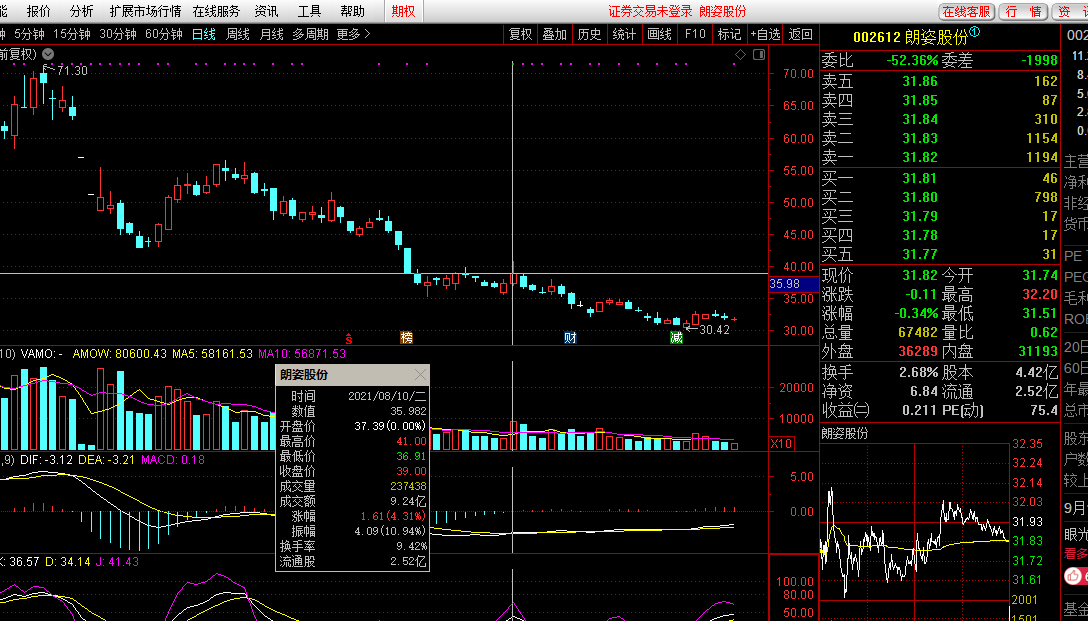Click the 减 shareholder reduction marker
Screen dimensions: 1088x621
pos(676,339)
